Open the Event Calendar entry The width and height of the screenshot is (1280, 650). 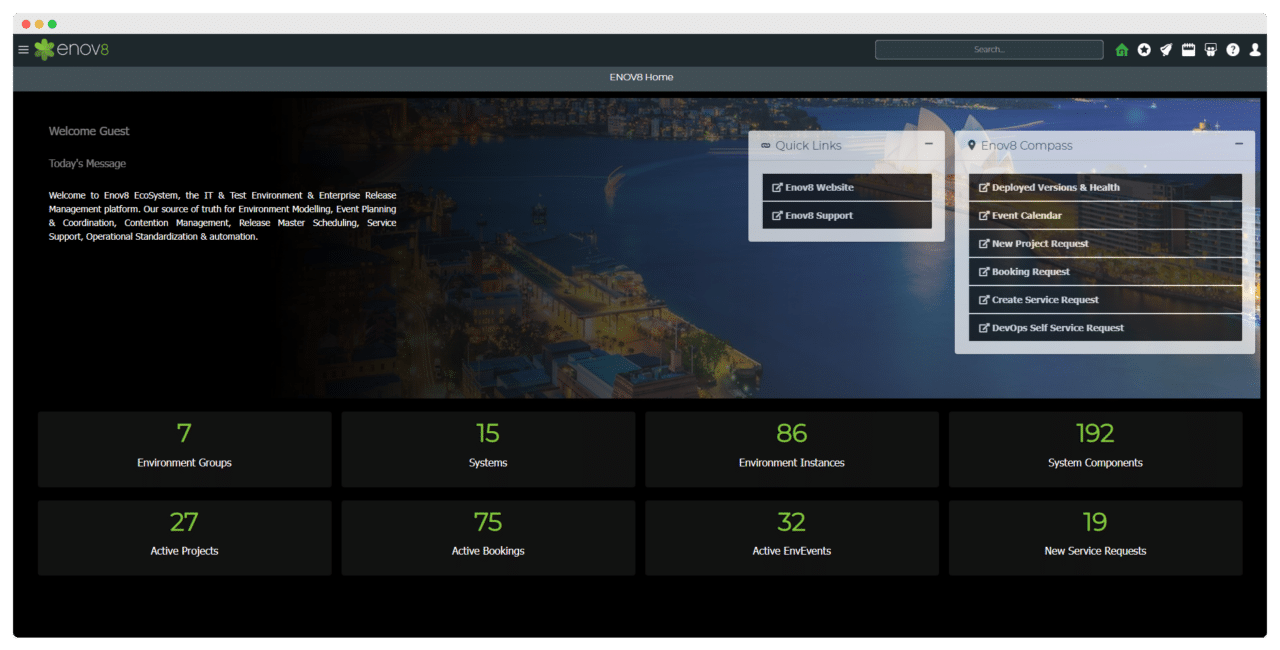coord(1105,215)
